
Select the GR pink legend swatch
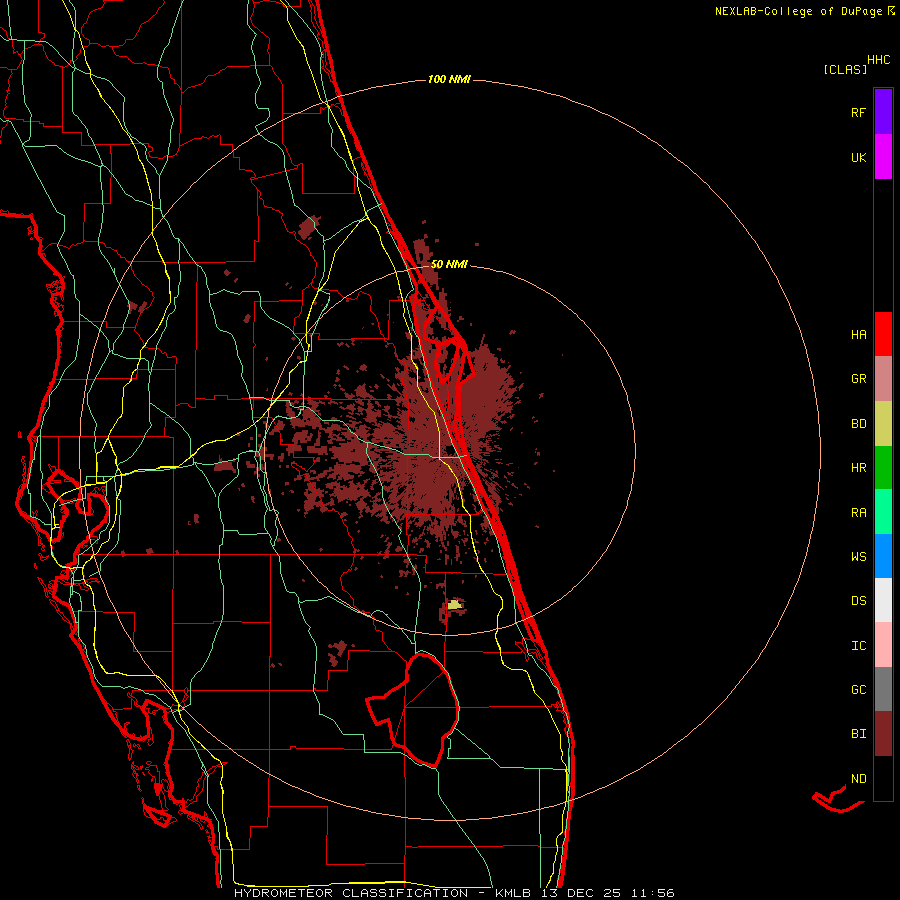click(x=883, y=379)
